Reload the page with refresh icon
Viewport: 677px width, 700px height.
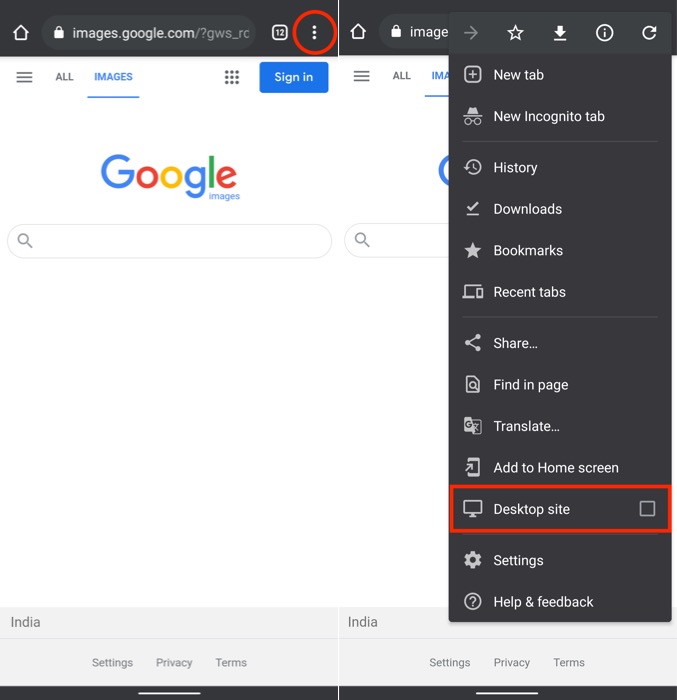tap(649, 33)
